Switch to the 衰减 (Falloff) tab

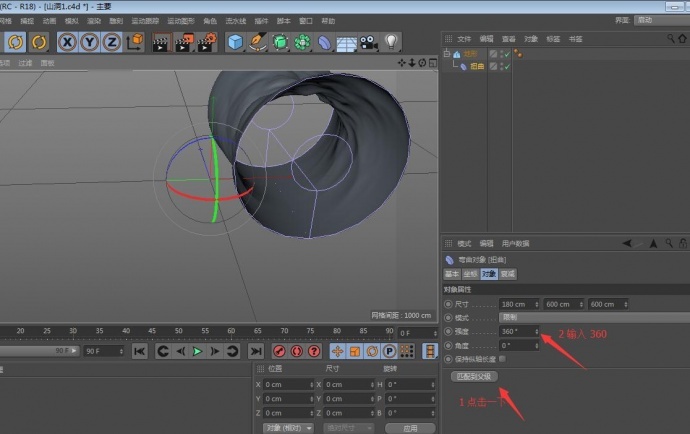tap(507, 274)
